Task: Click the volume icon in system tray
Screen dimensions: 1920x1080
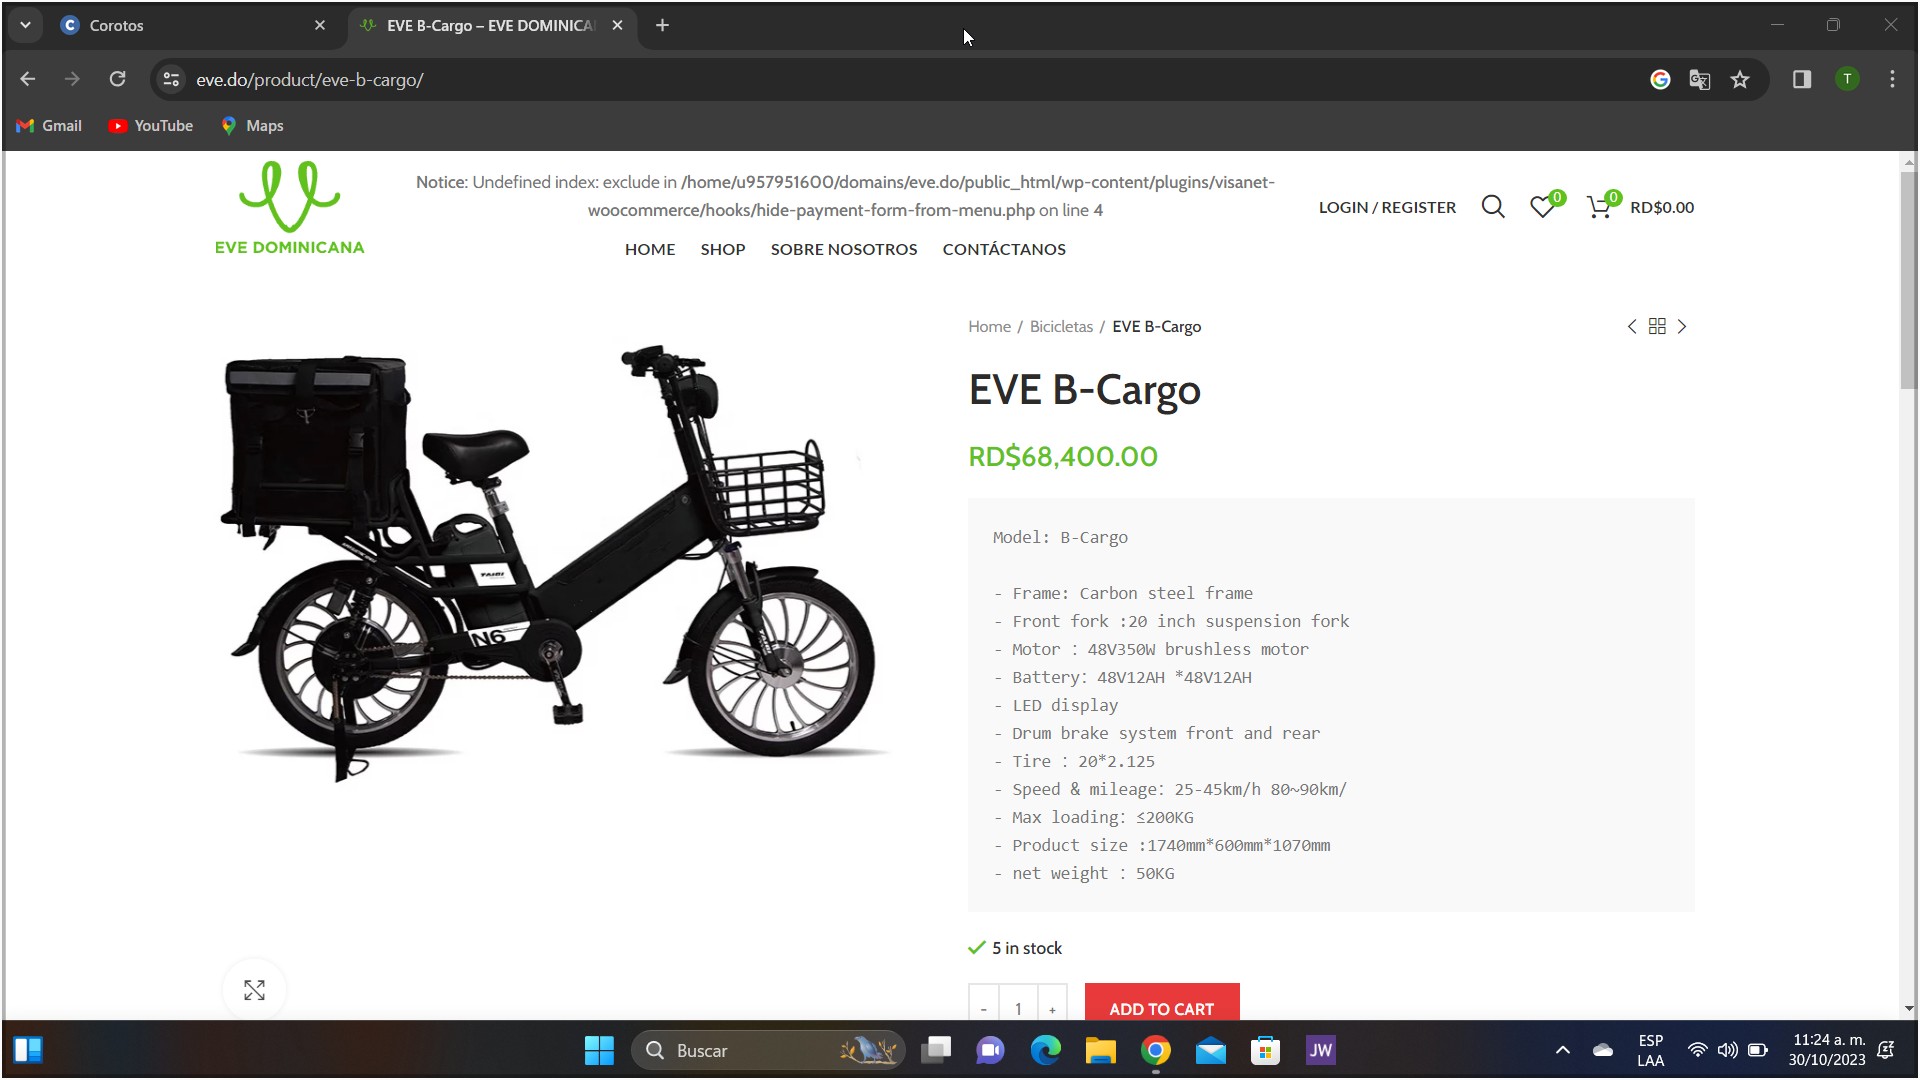Action: coord(1727,1050)
